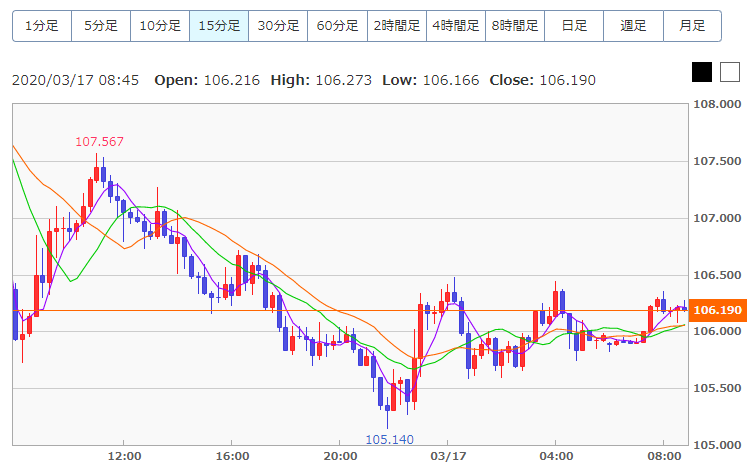Pick the black chart theme swatch
Image resolution: width=755 pixels, height=473 pixels.
[702, 72]
